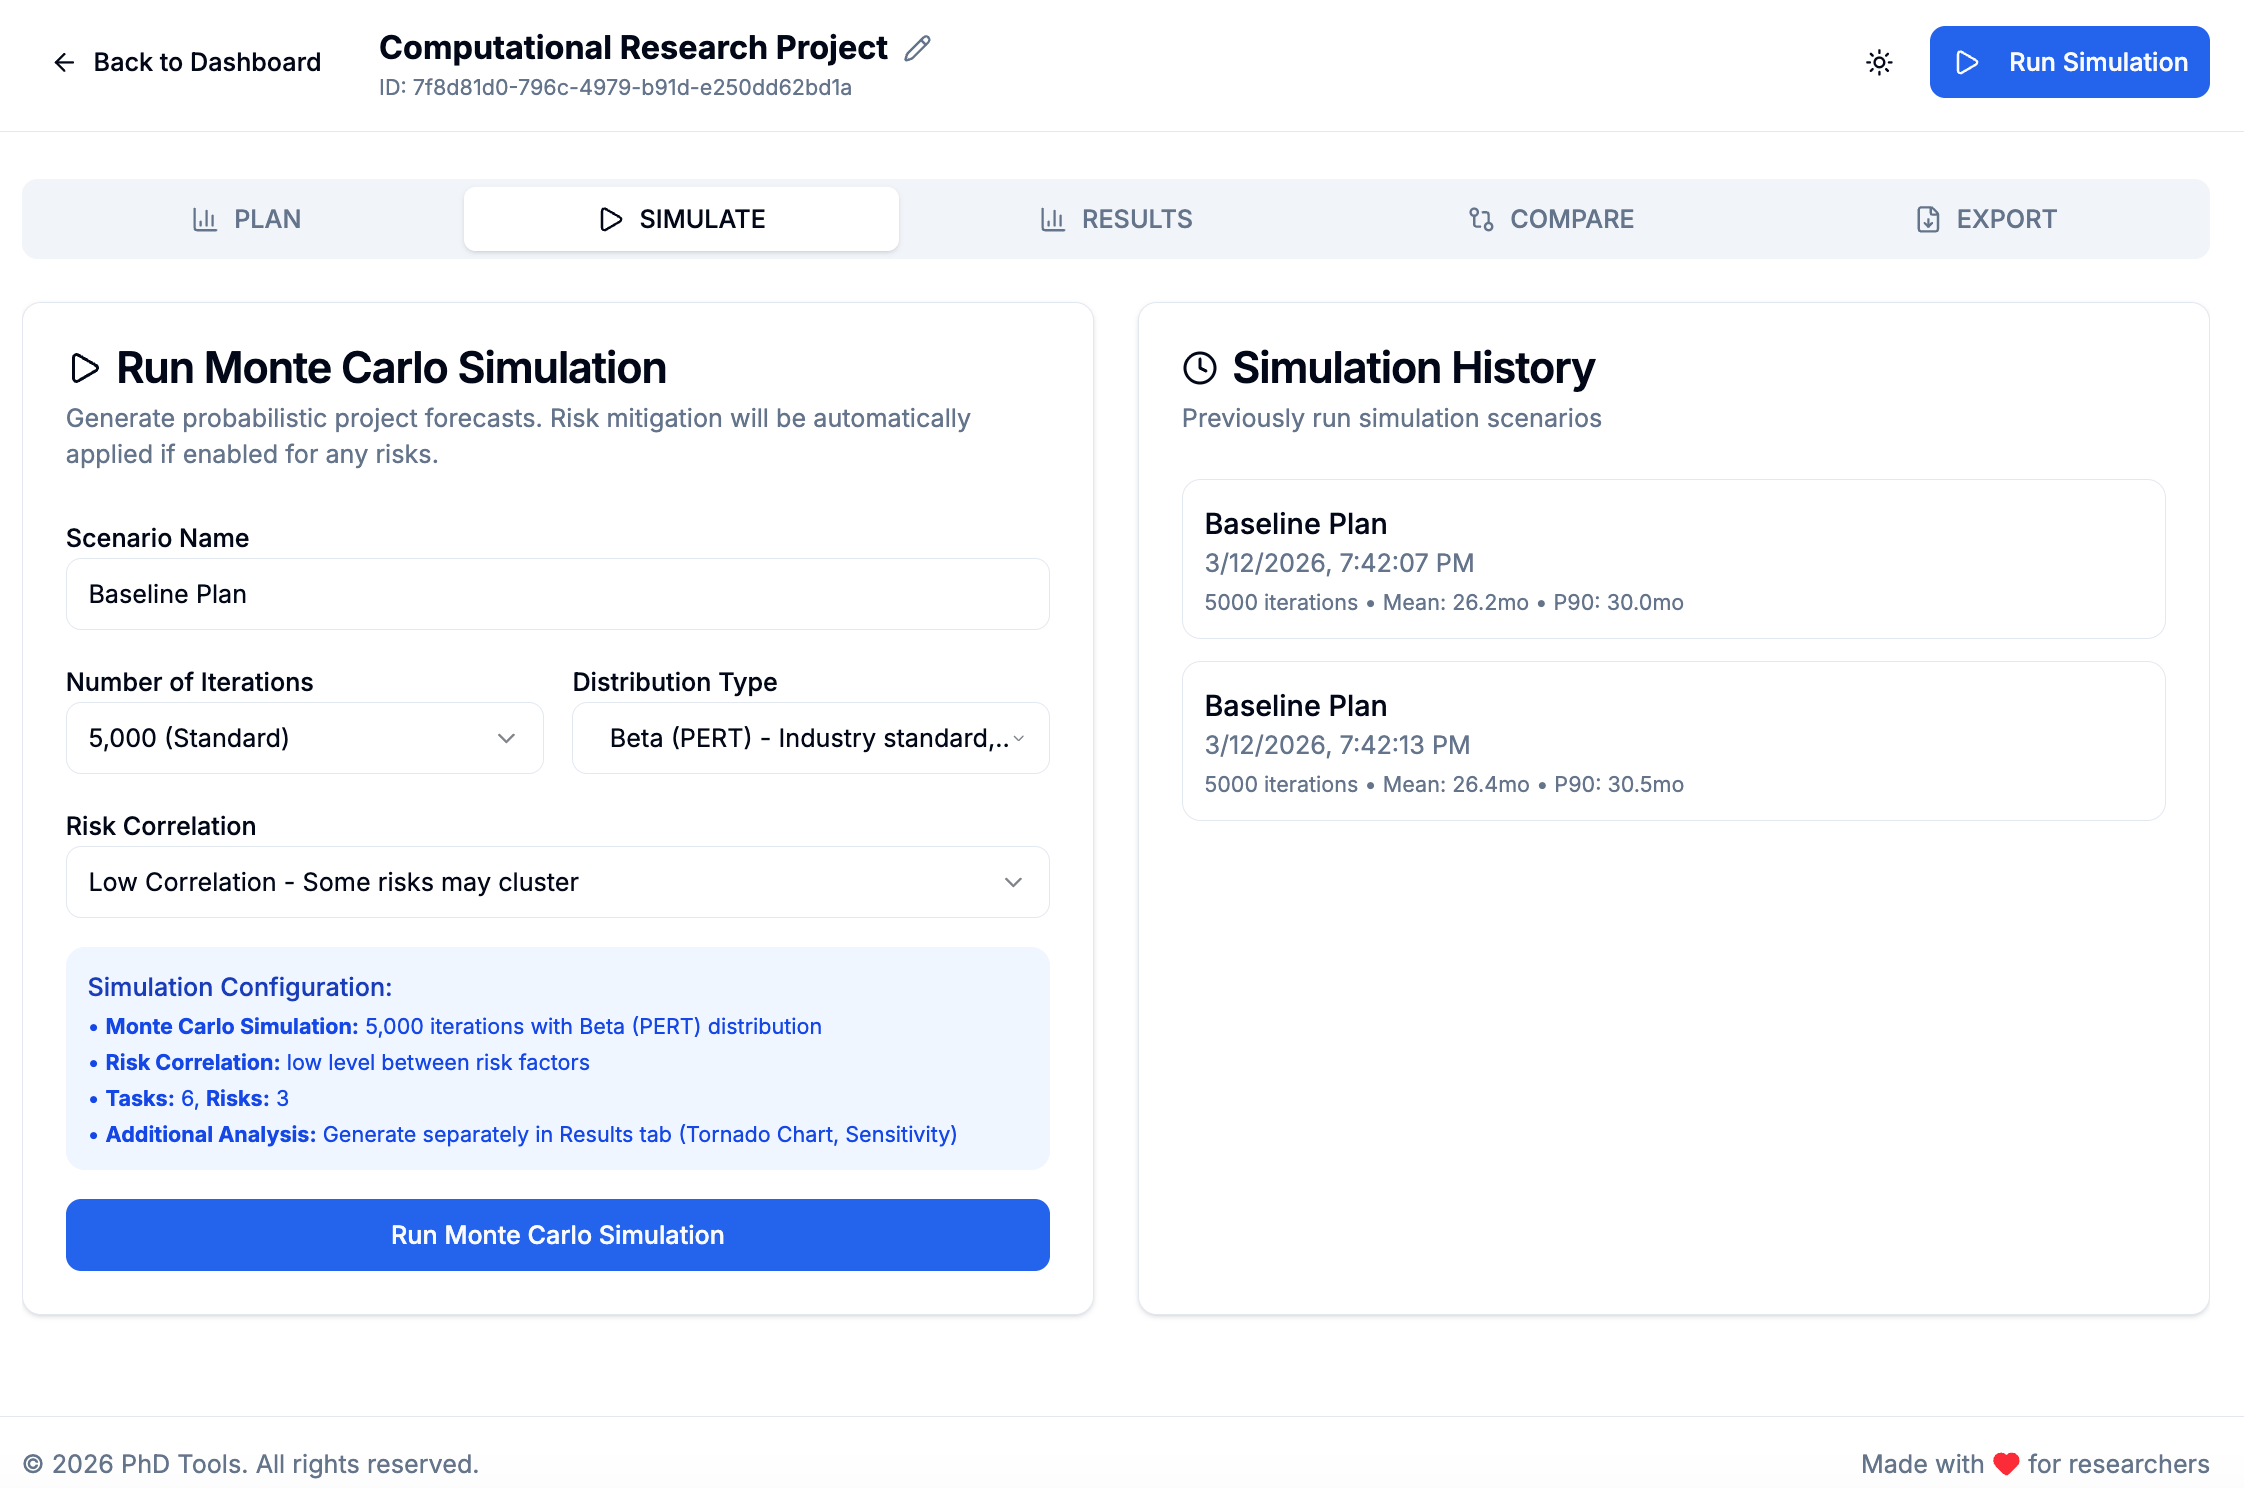2244x1488 pixels.
Task: Click the clock icon beside Simulation History
Action: pyautogui.click(x=1199, y=368)
